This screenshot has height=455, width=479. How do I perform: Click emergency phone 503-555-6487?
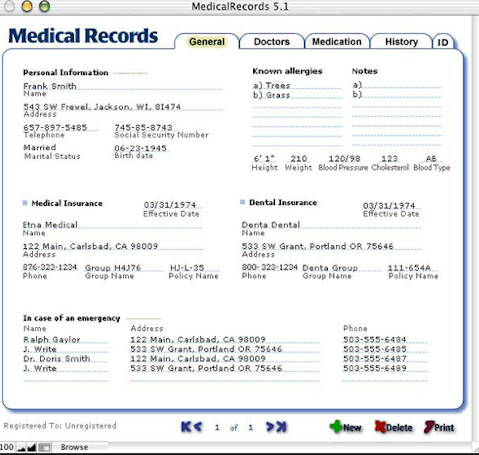pos(385,358)
